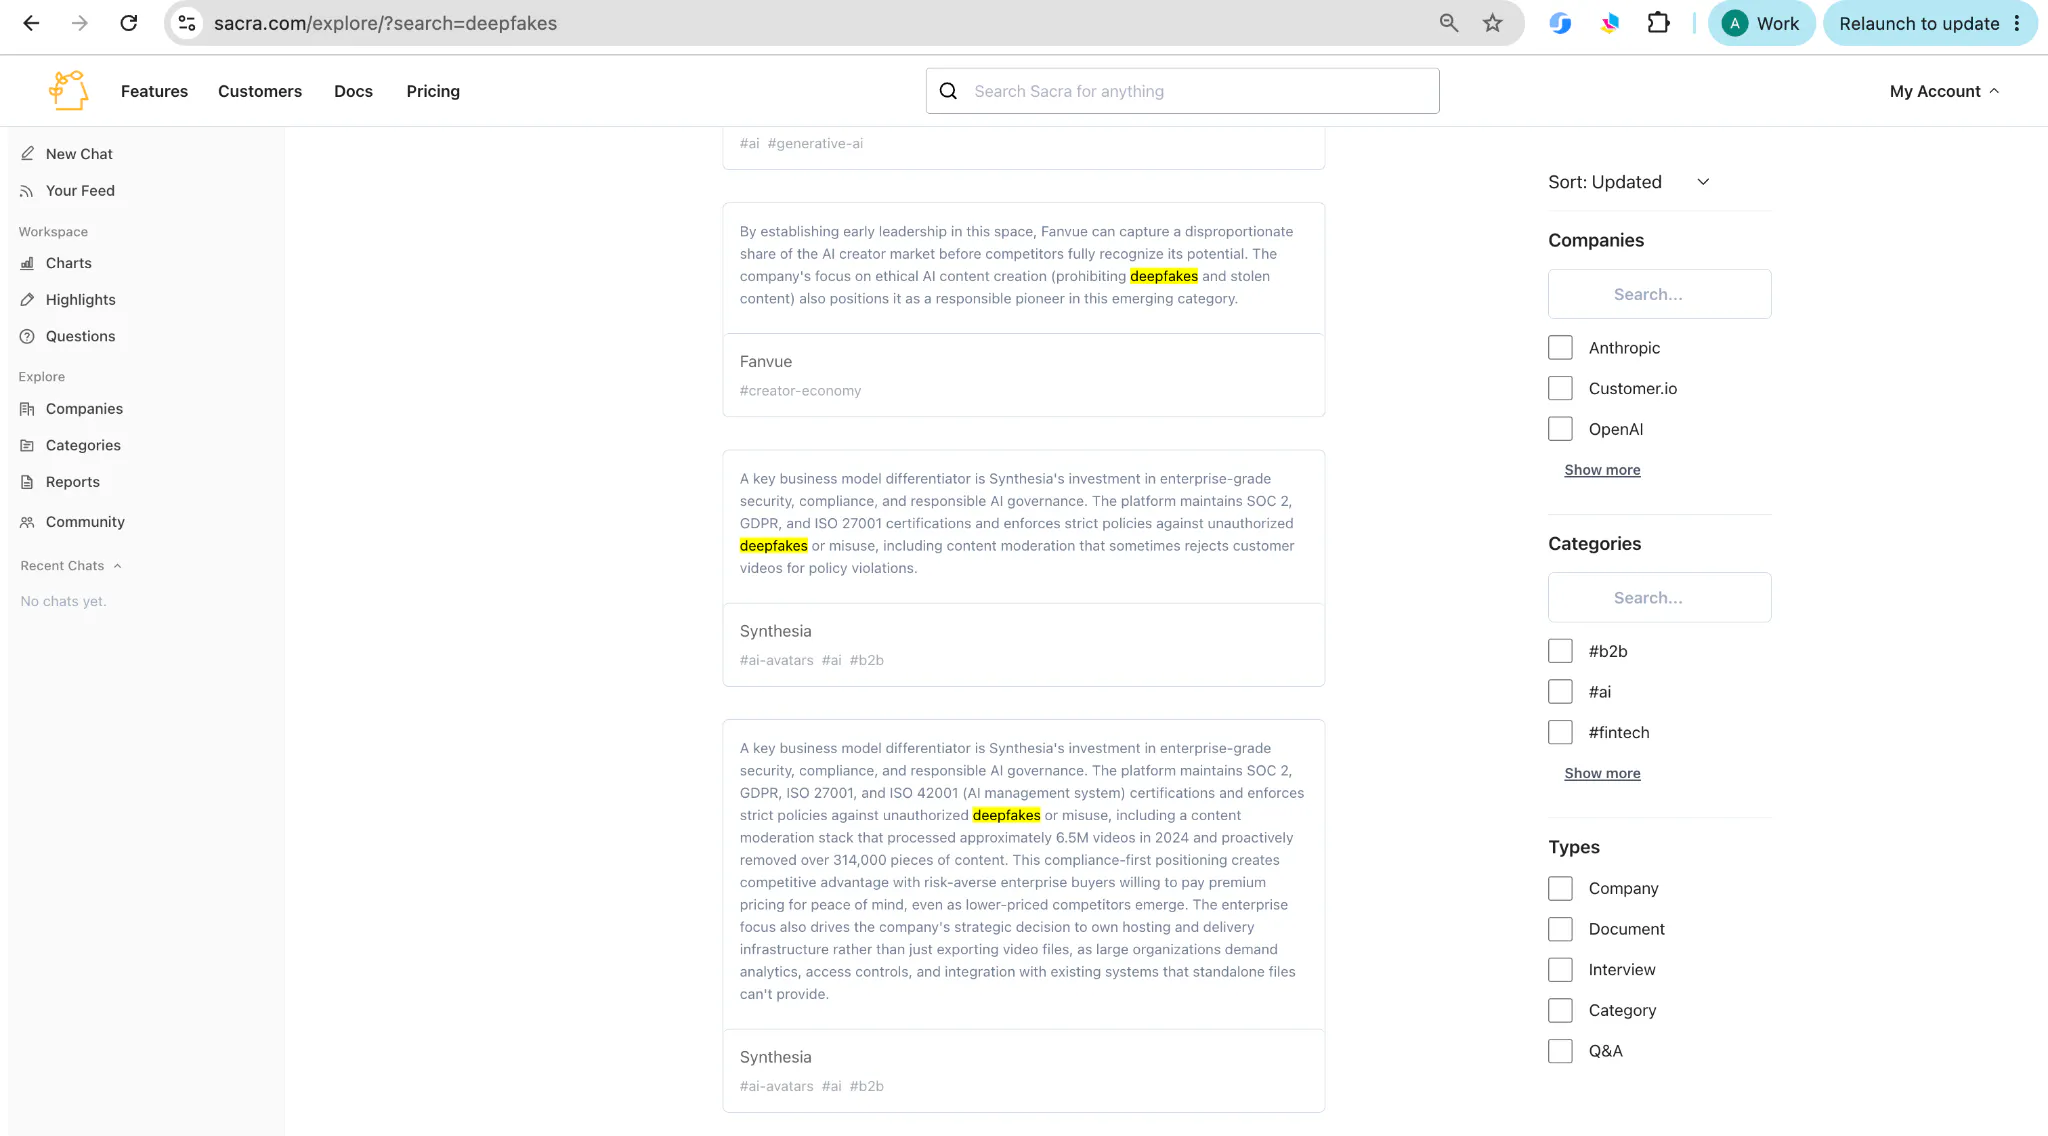Tick the Category type checkbox
The image size is (2048, 1136).
[x=1560, y=1010]
